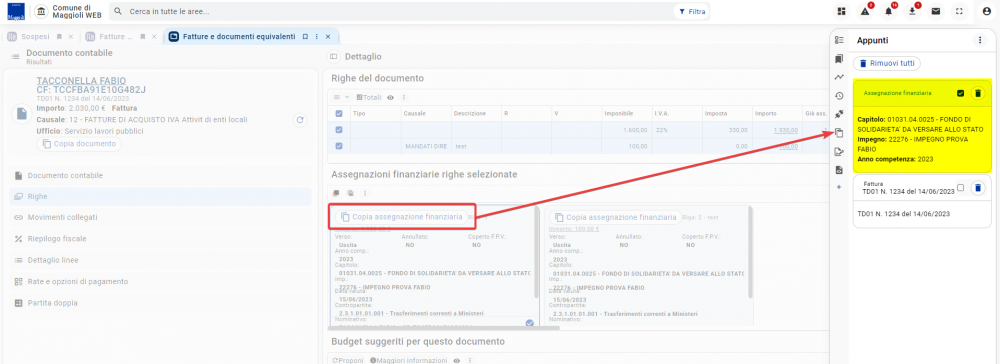Viewport: 1000px width, 364px height.
Task: Open three-dot menu in Budget suggeriti toolbar
Action: click(469, 360)
